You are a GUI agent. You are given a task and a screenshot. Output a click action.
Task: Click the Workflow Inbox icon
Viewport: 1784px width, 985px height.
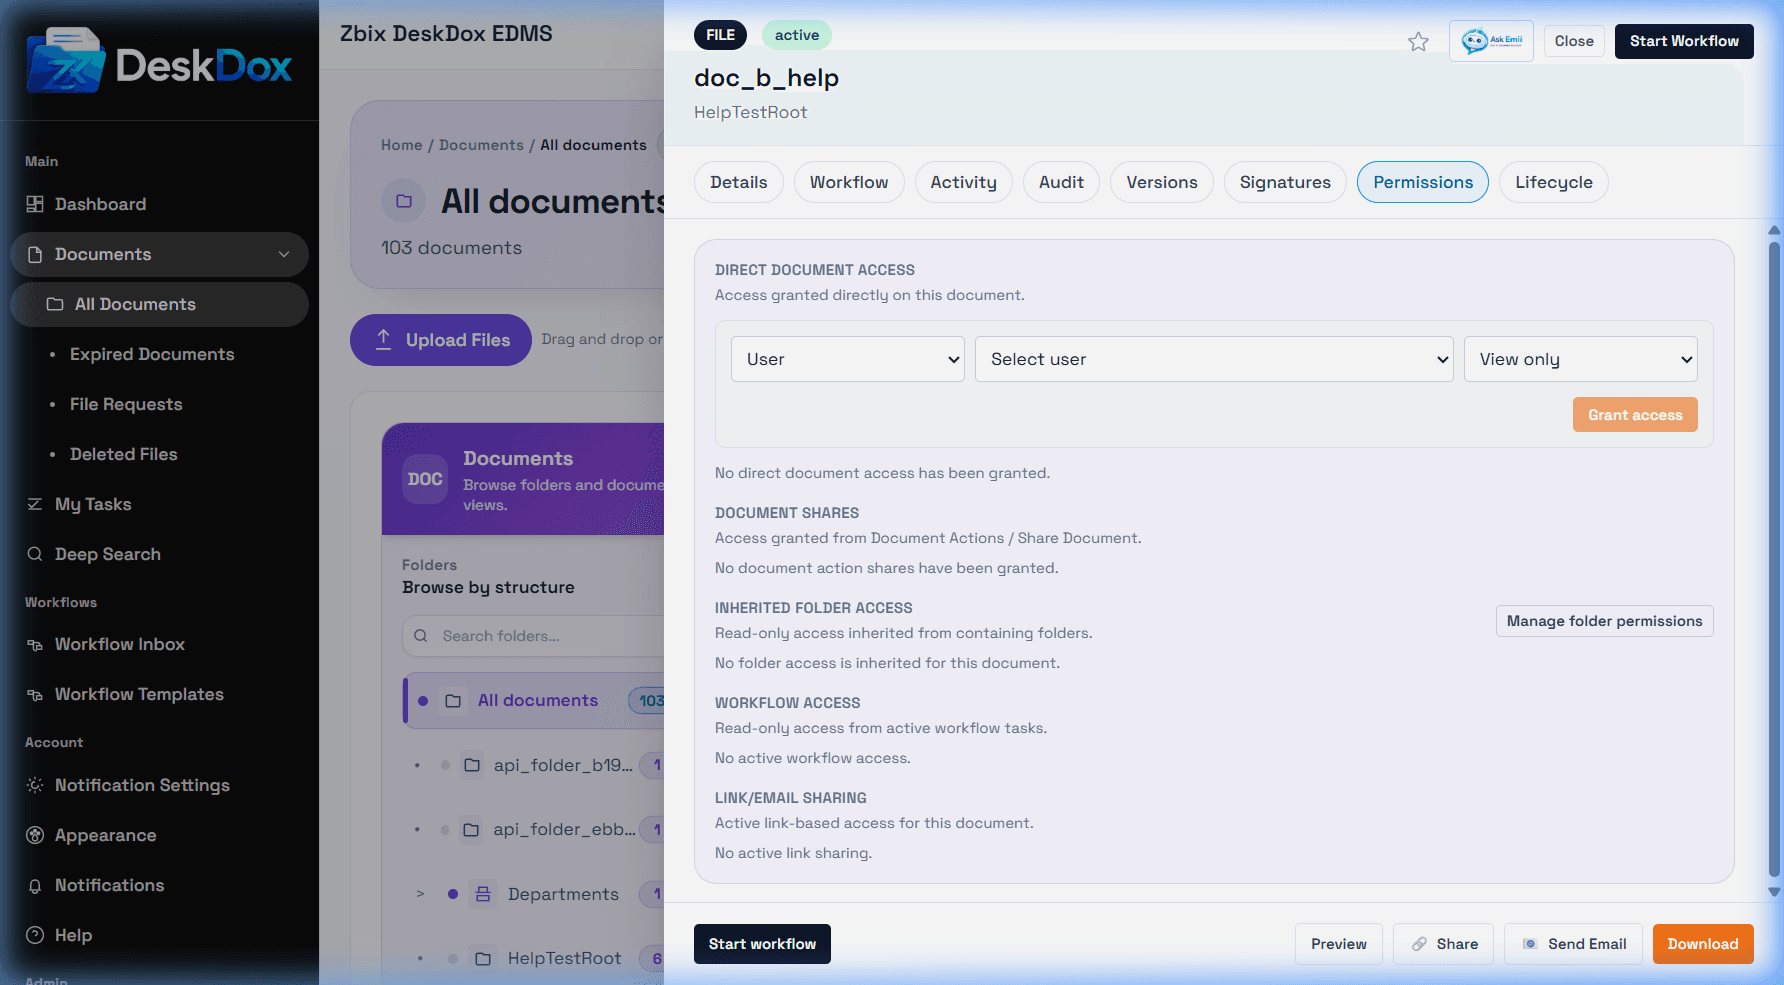(35, 645)
